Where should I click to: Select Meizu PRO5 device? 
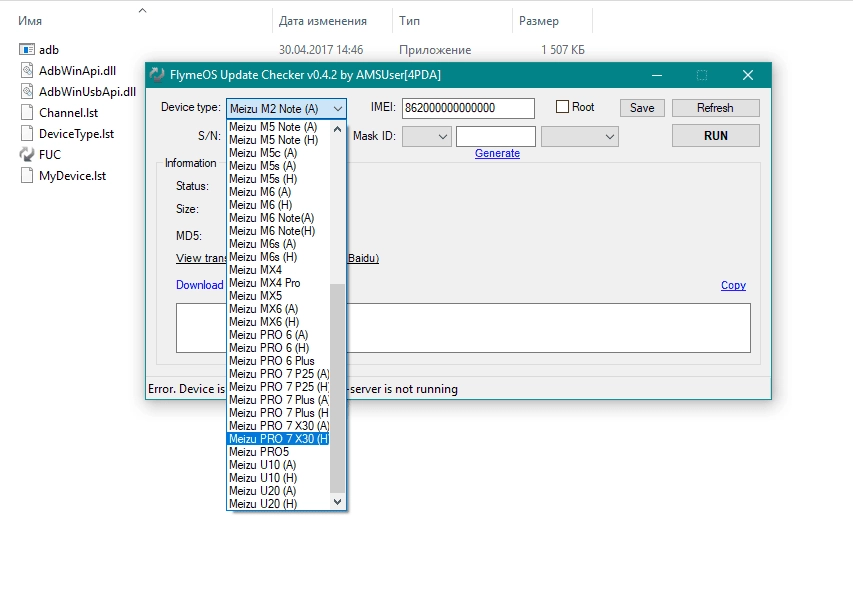pos(278,452)
